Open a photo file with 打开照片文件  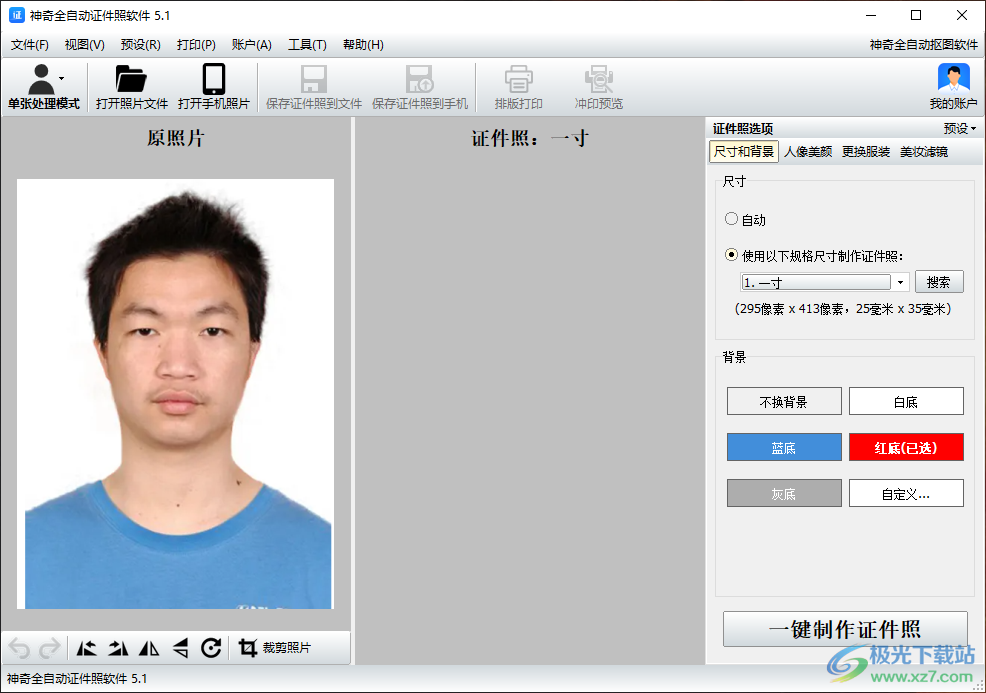click(131, 87)
